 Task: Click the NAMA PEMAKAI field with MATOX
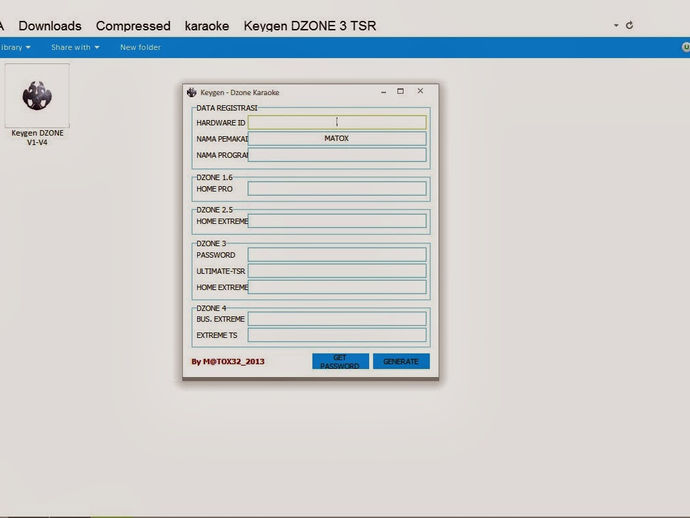(x=337, y=139)
